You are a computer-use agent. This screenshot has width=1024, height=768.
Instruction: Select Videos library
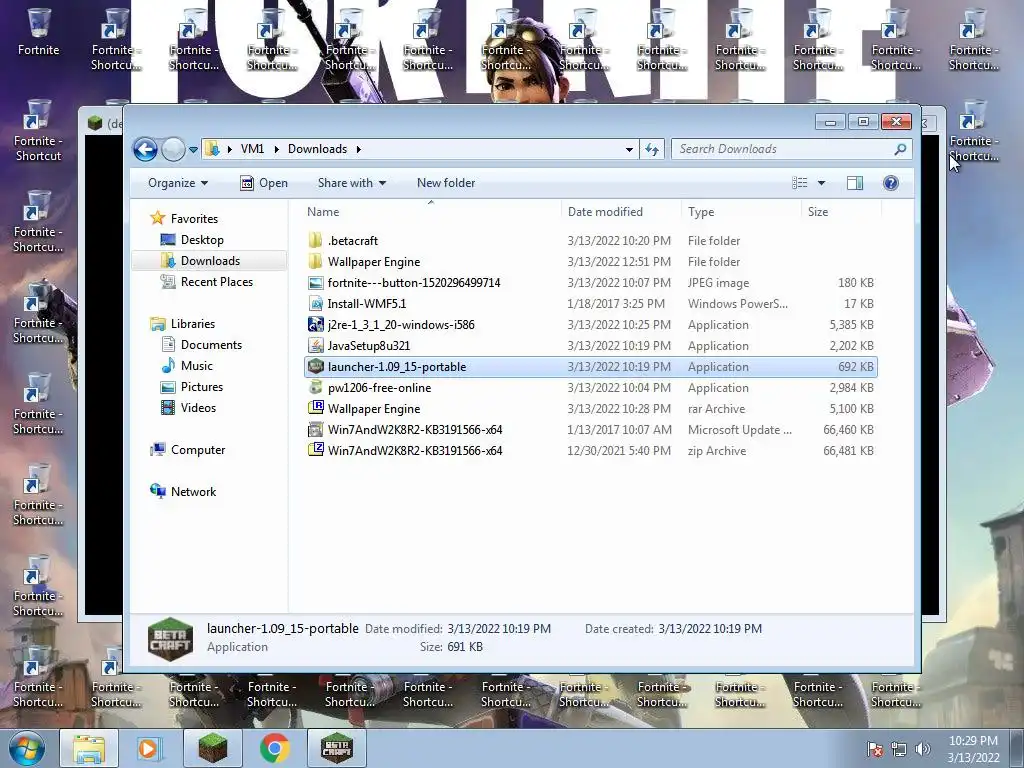point(198,408)
